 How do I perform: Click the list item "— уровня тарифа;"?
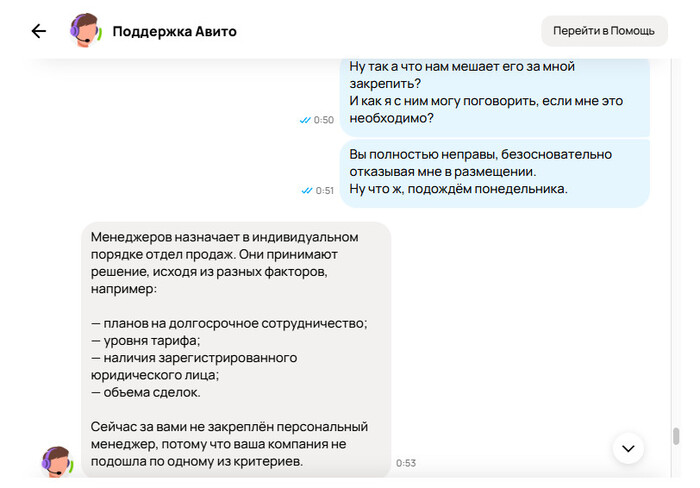145,340
